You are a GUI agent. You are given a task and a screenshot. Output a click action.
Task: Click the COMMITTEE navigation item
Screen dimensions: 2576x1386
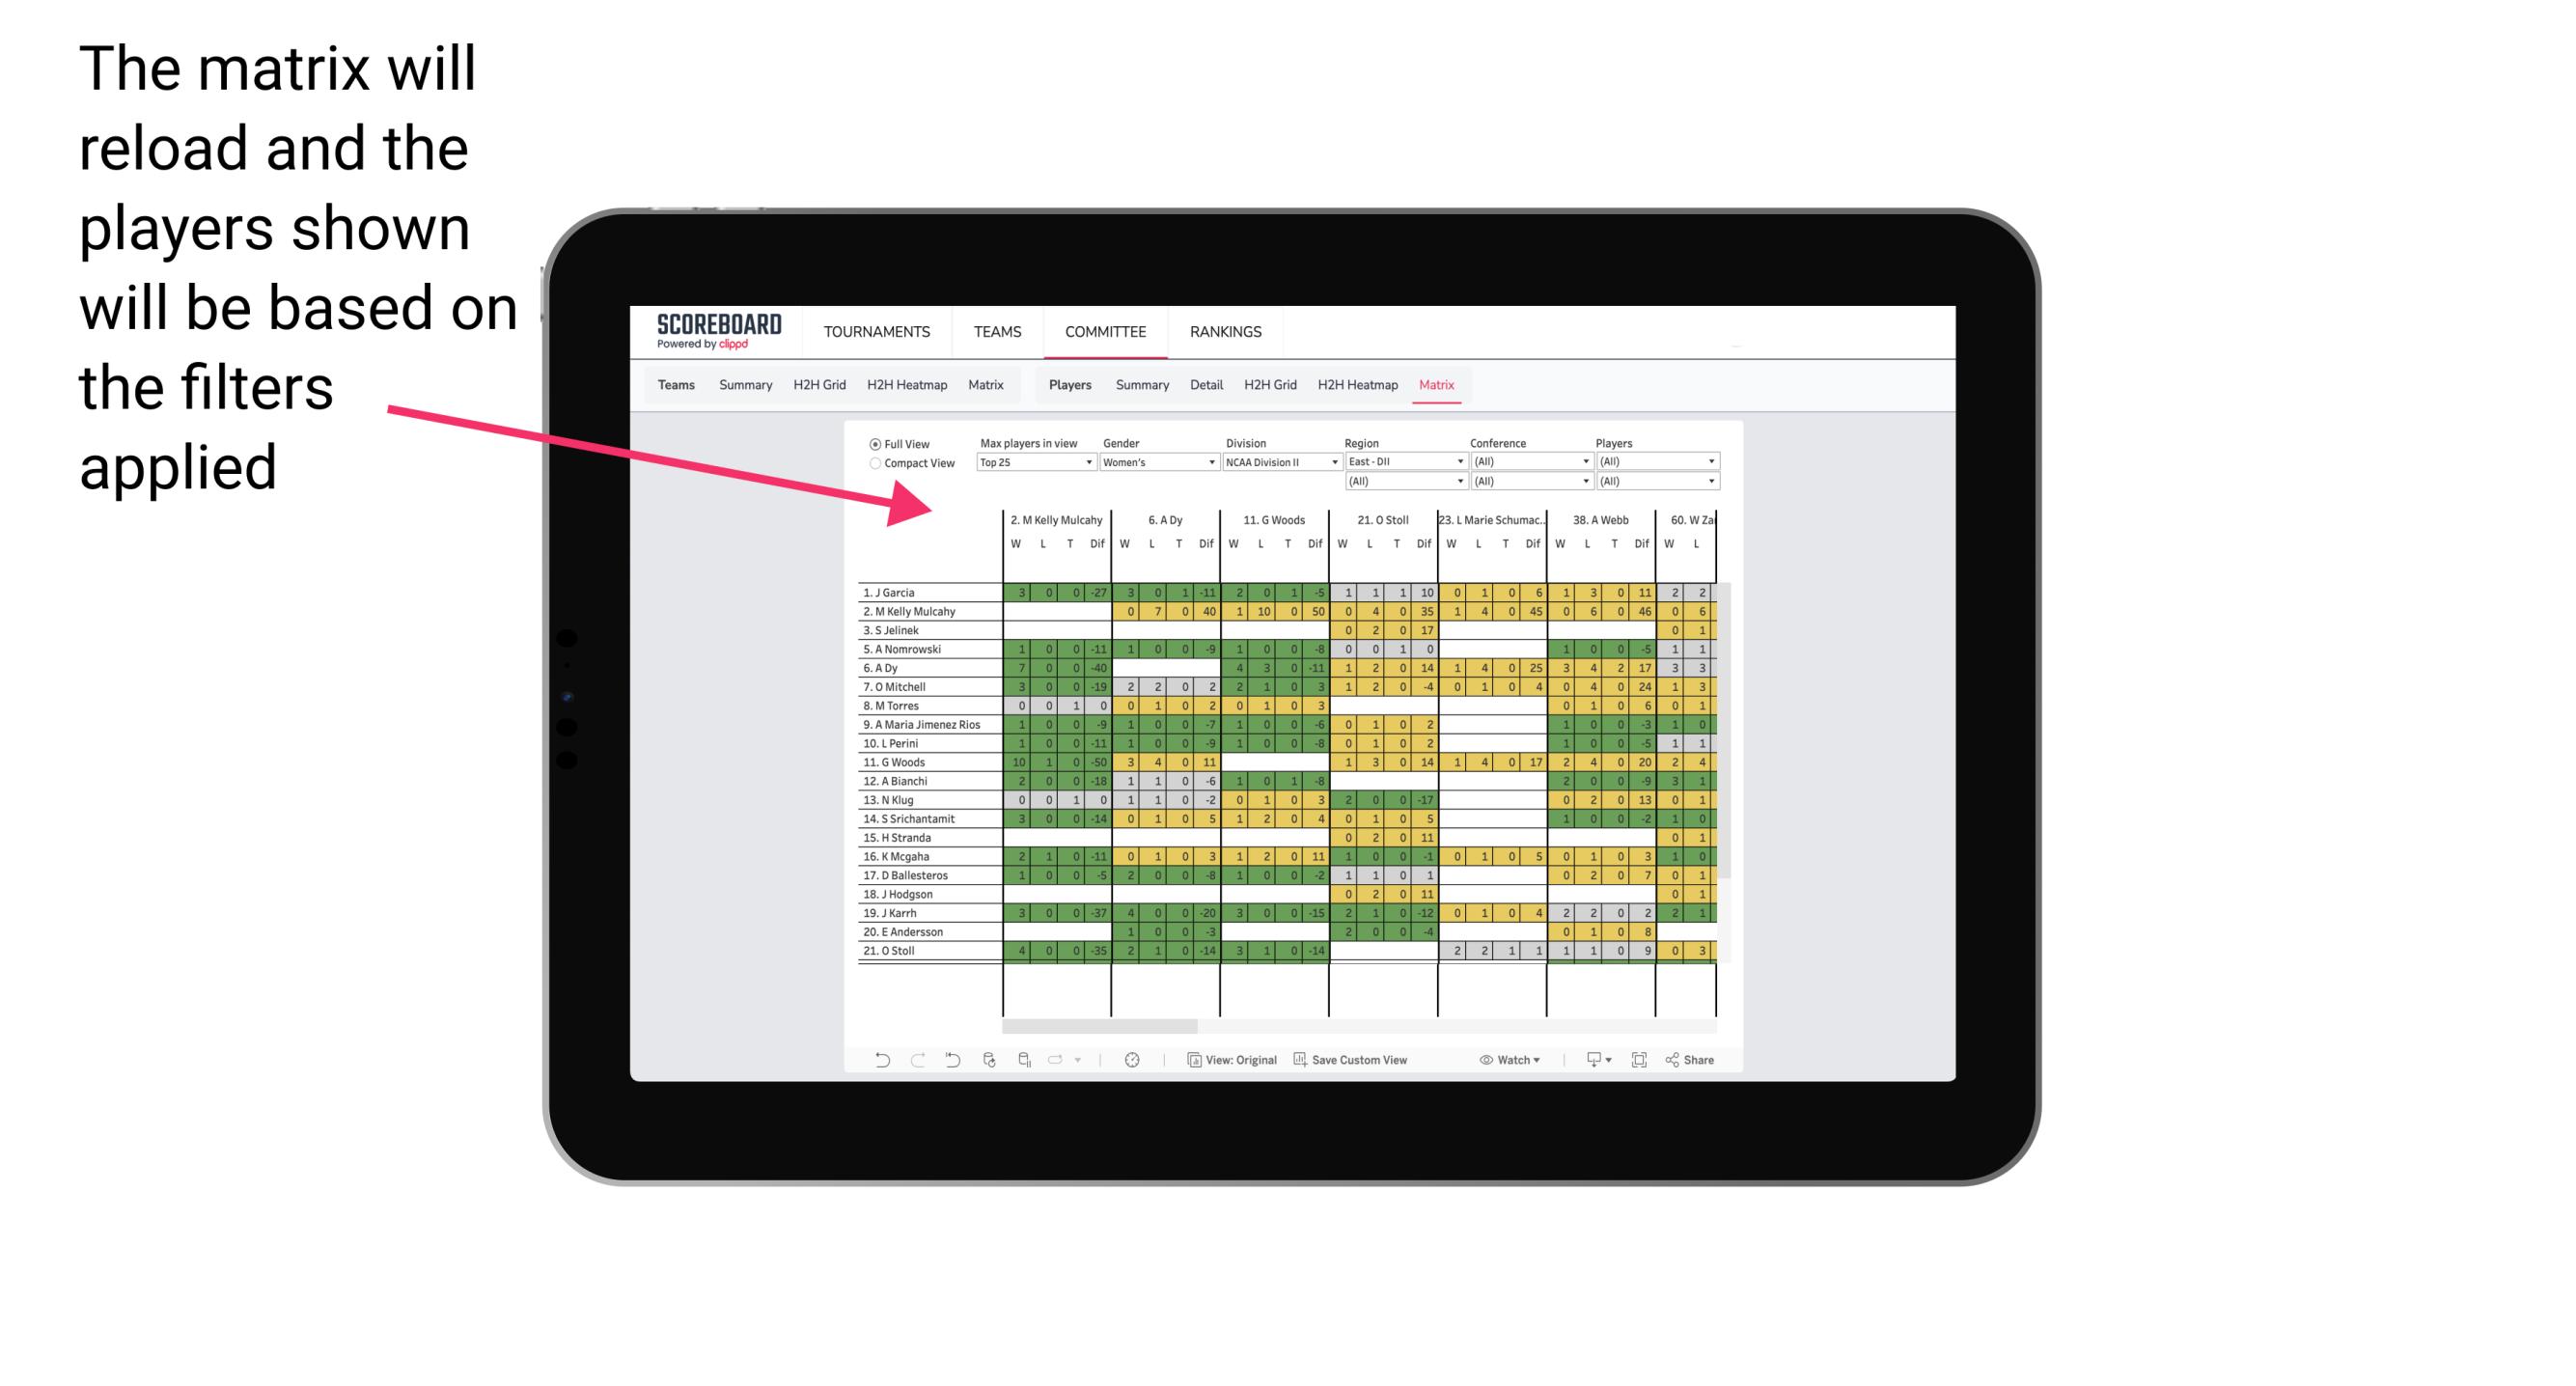1107,329
